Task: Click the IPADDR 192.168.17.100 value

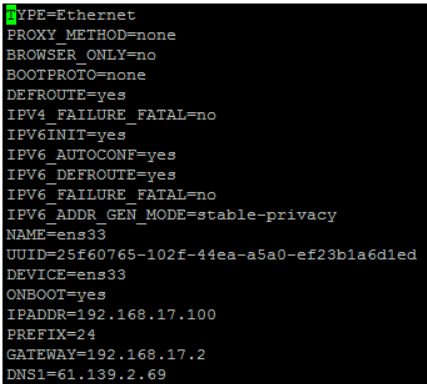Action: [x=146, y=315]
